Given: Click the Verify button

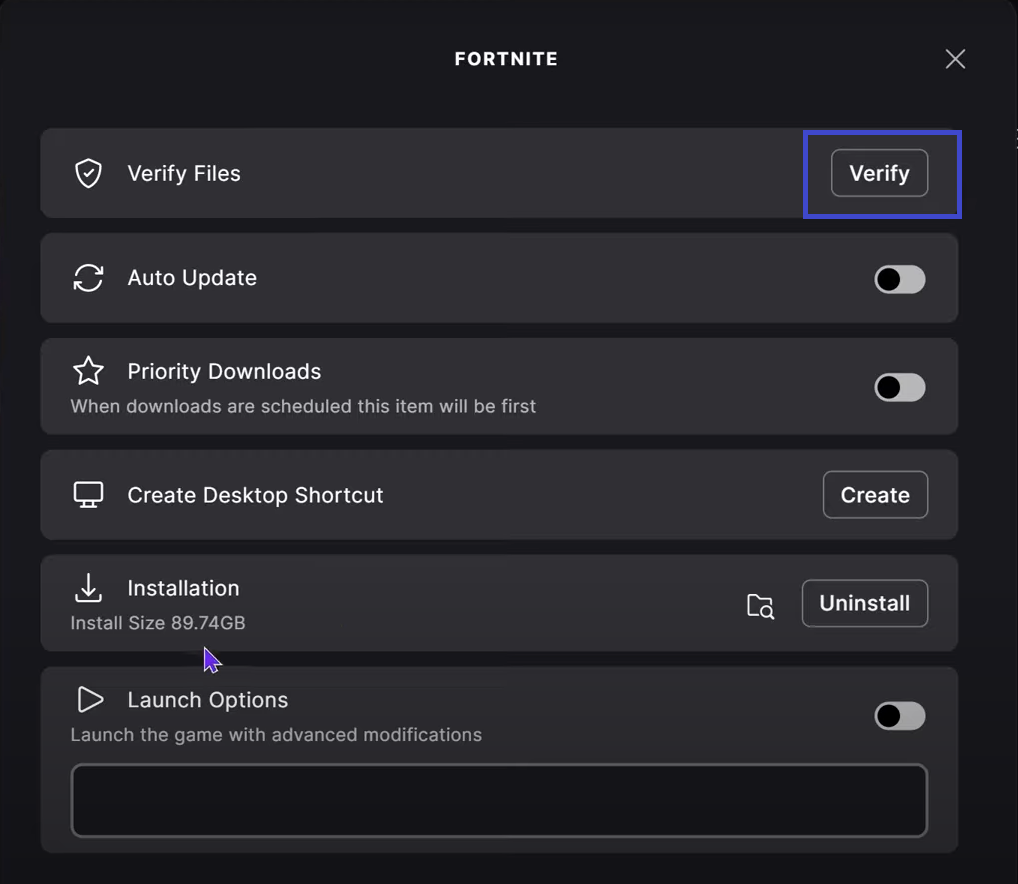Looking at the screenshot, I should [x=879, y=173].
